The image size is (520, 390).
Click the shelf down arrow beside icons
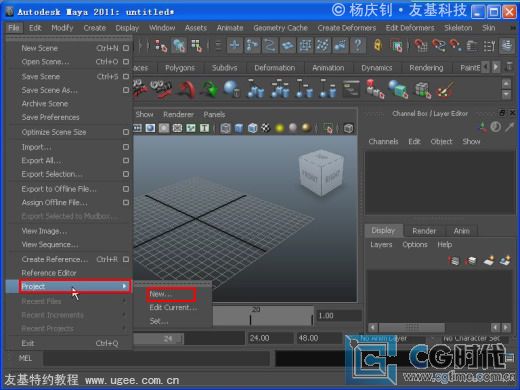point(506,95)
